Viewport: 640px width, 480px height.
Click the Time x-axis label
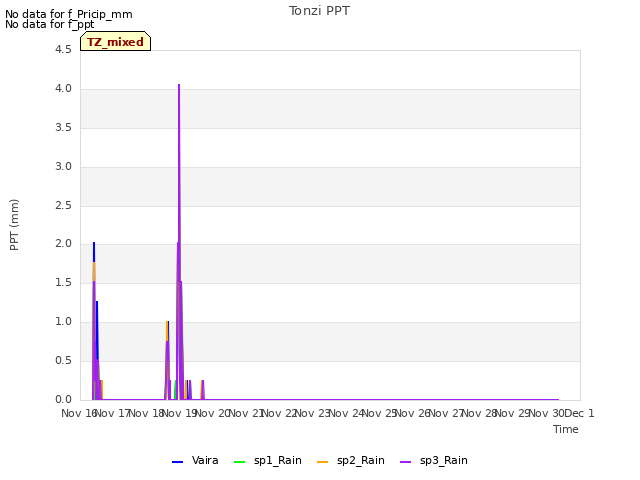point(566,429)
